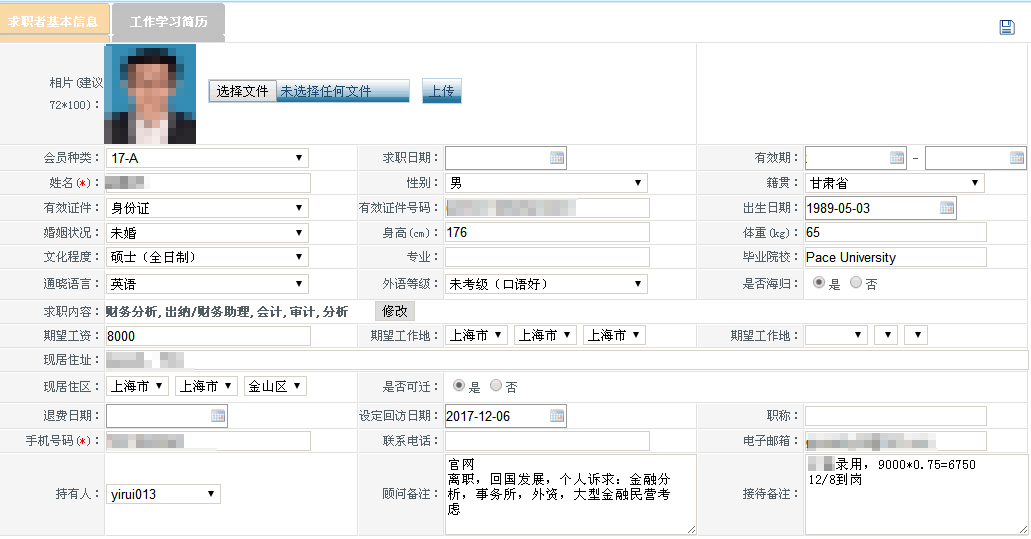Click the 接待备注 text area

point(917,494)
